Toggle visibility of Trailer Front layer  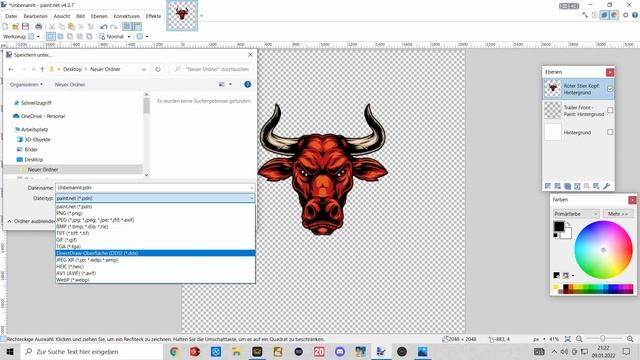(610, 110)
